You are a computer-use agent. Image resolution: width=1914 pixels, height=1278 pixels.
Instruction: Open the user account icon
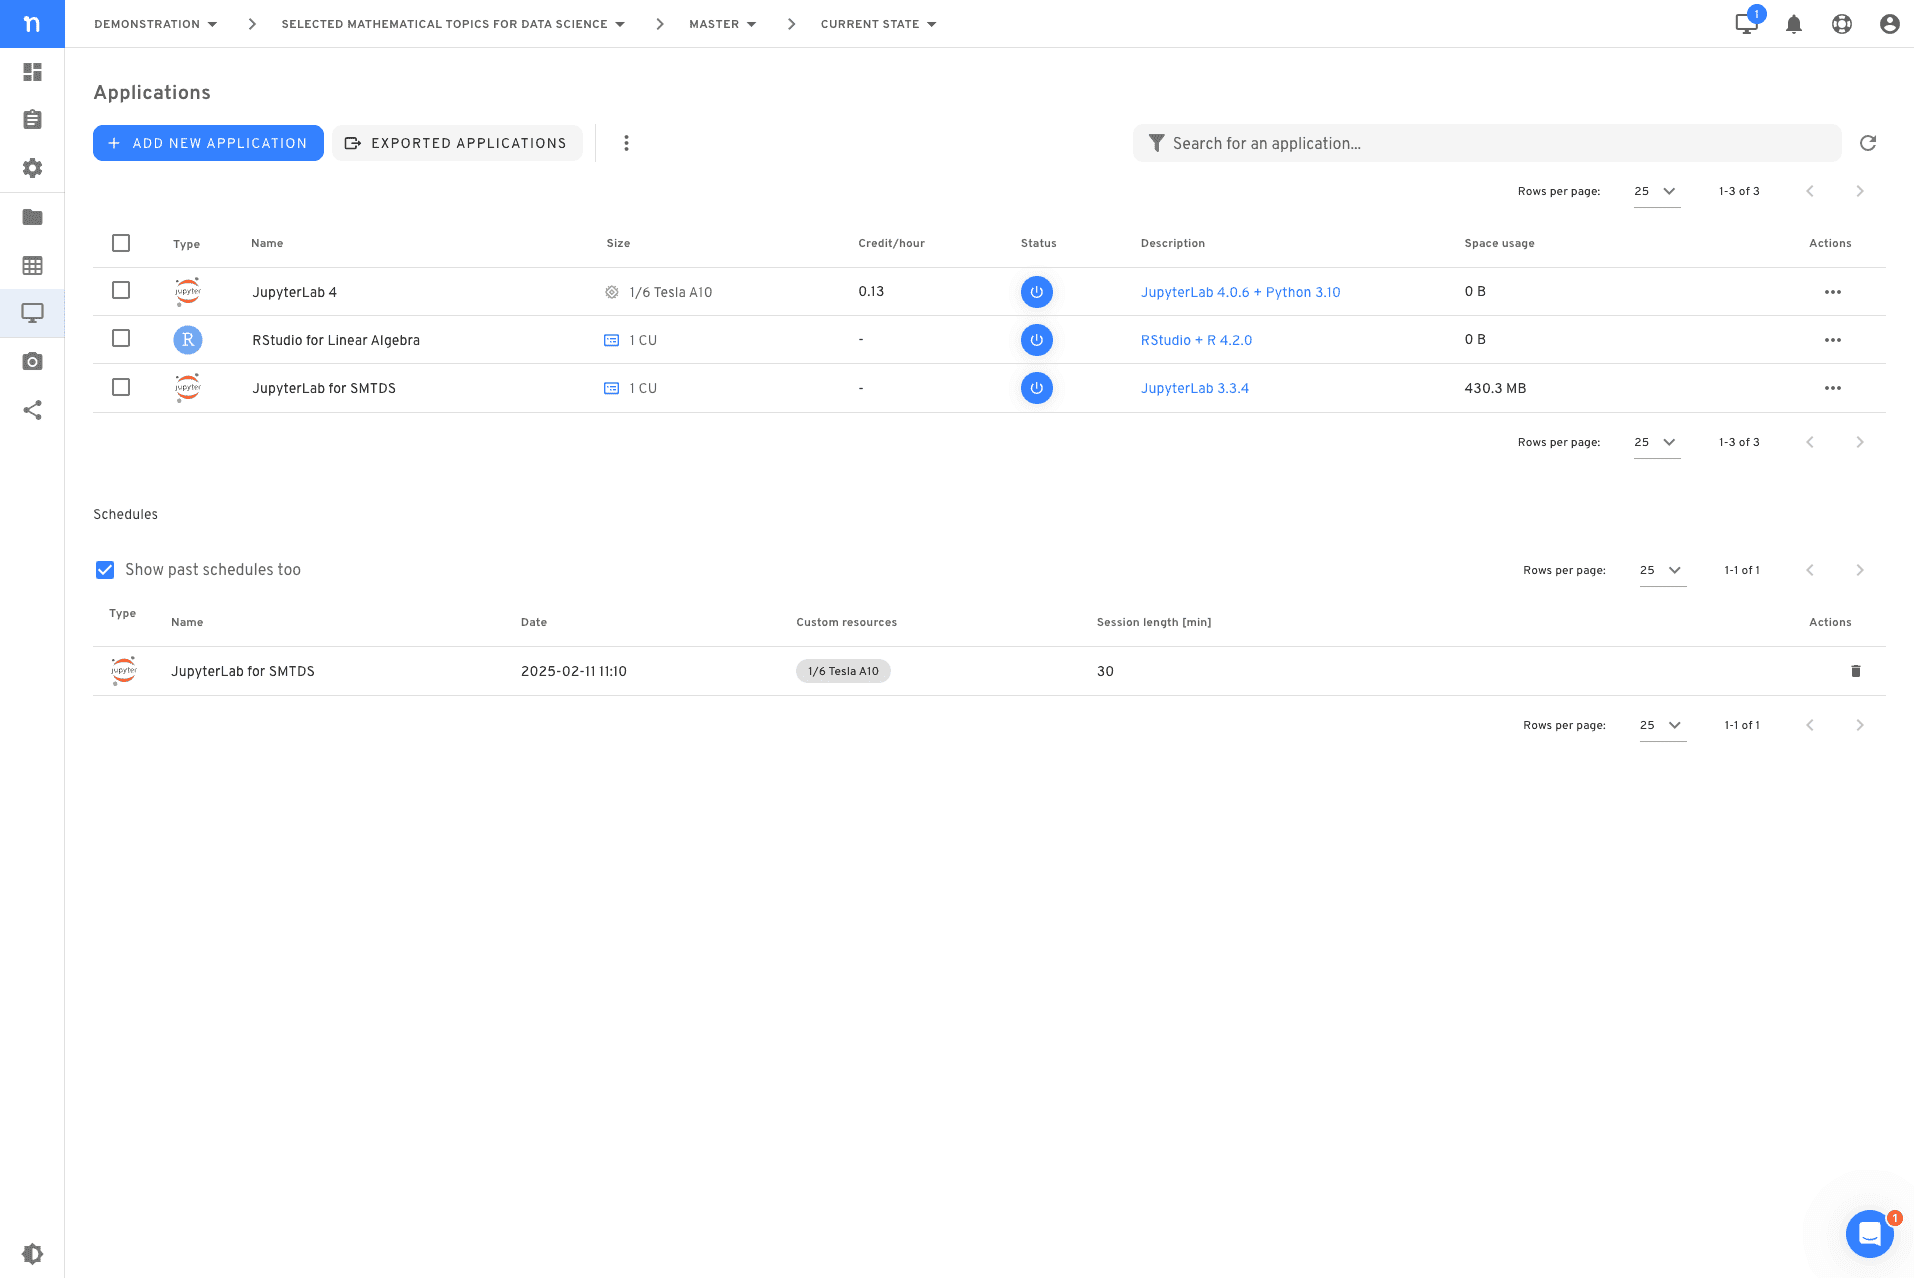[1890, 24]
